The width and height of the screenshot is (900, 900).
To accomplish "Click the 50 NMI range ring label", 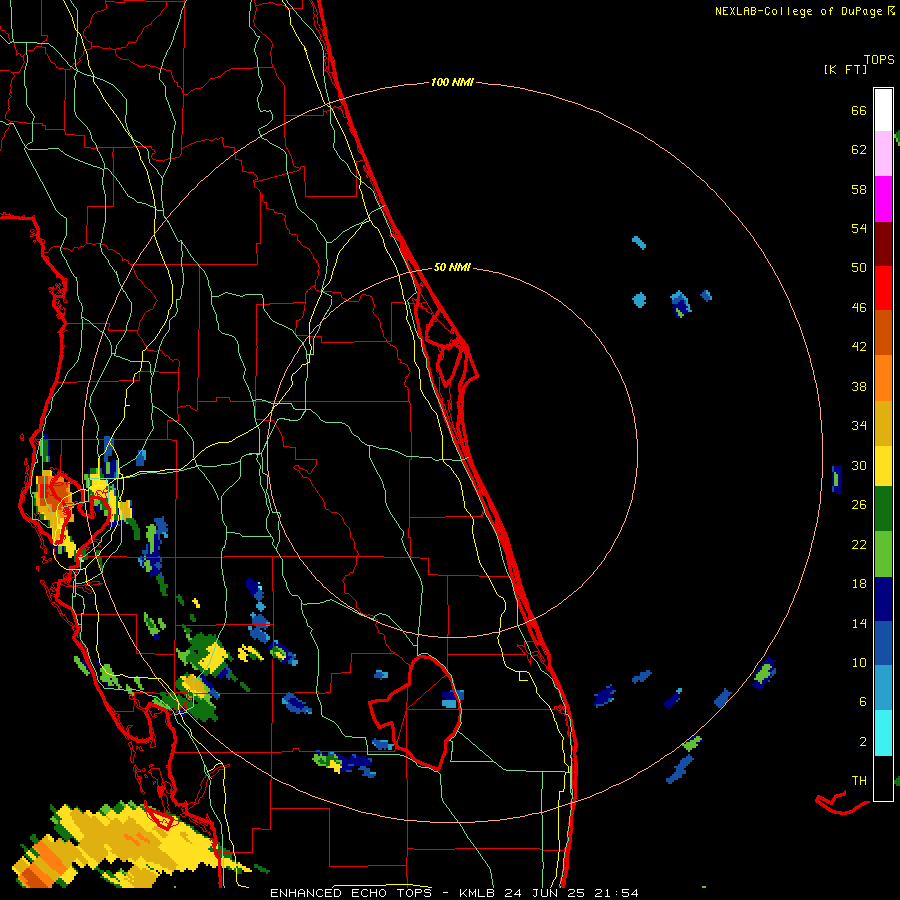I will 452,267.
